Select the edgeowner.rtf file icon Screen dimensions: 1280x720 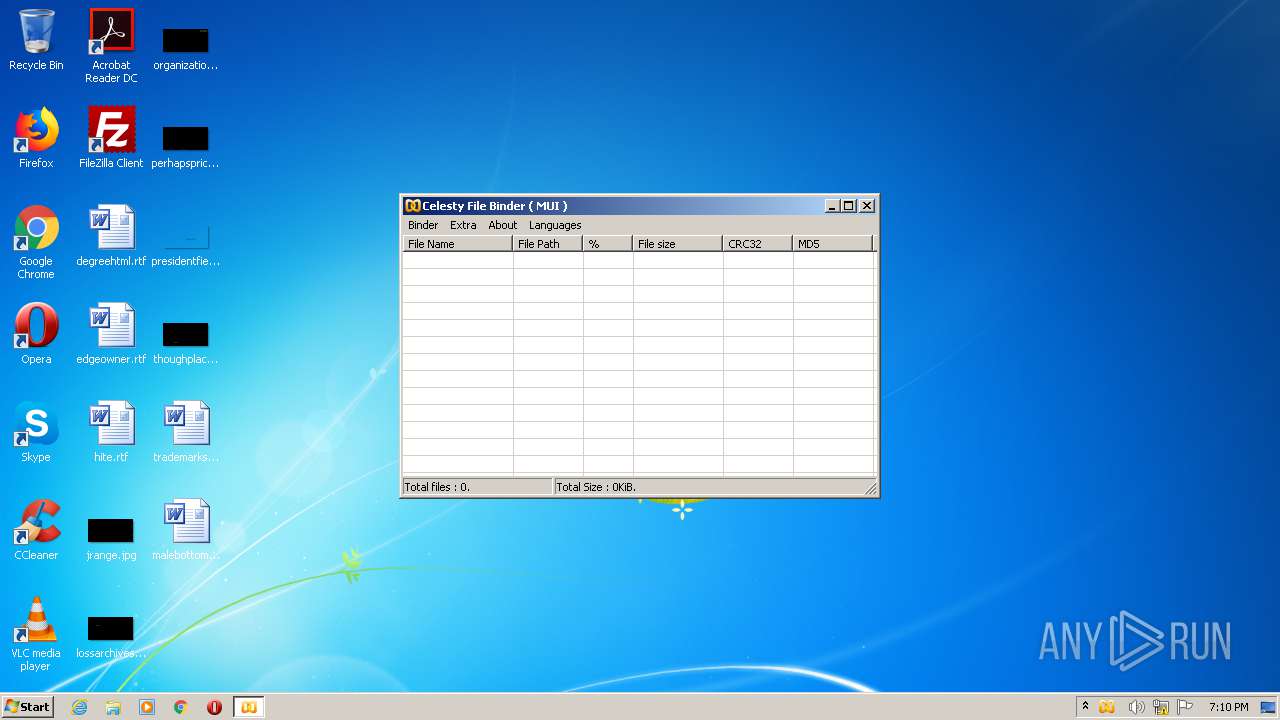[111, 334]
